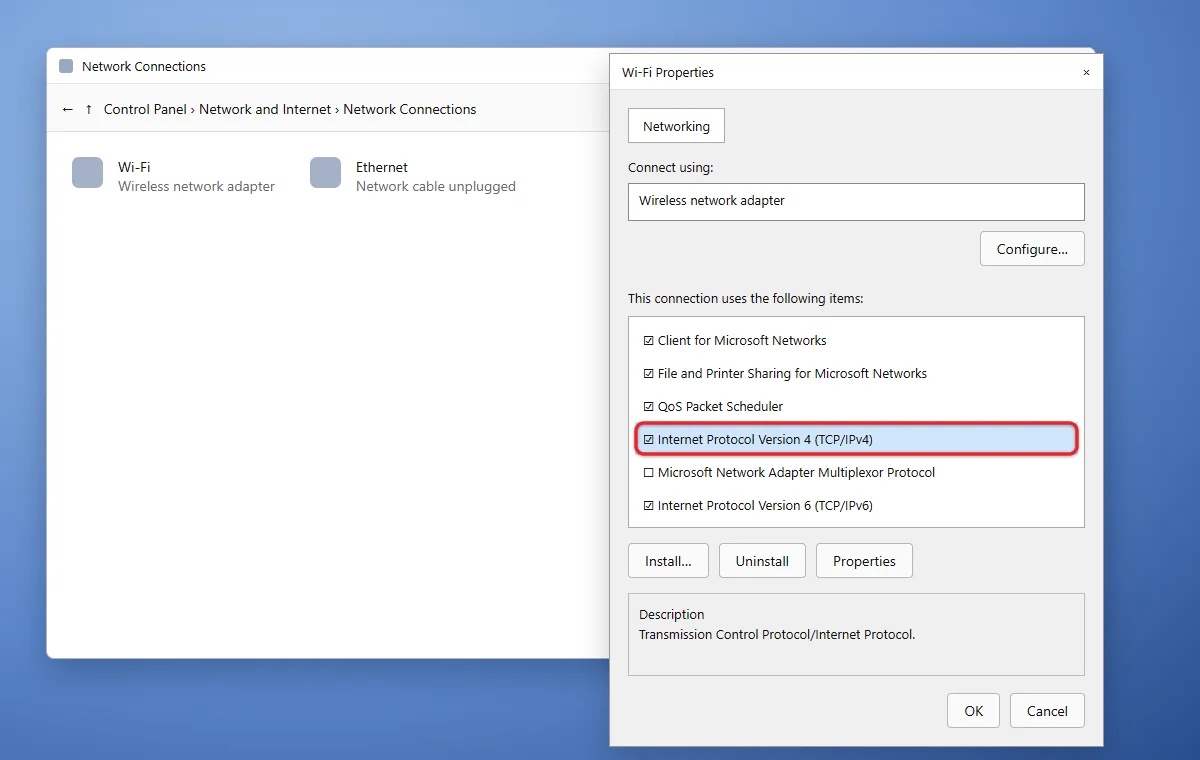
Task: Select Microsoft Network Adapter Multiplexor Protocol row text
Action: click(x=796, y=473)
